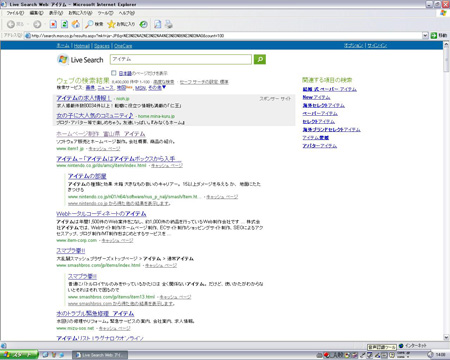Screen dimensions: 450x360
Task: Open the ツール(T) menu
Action: (x=105, y=13)
